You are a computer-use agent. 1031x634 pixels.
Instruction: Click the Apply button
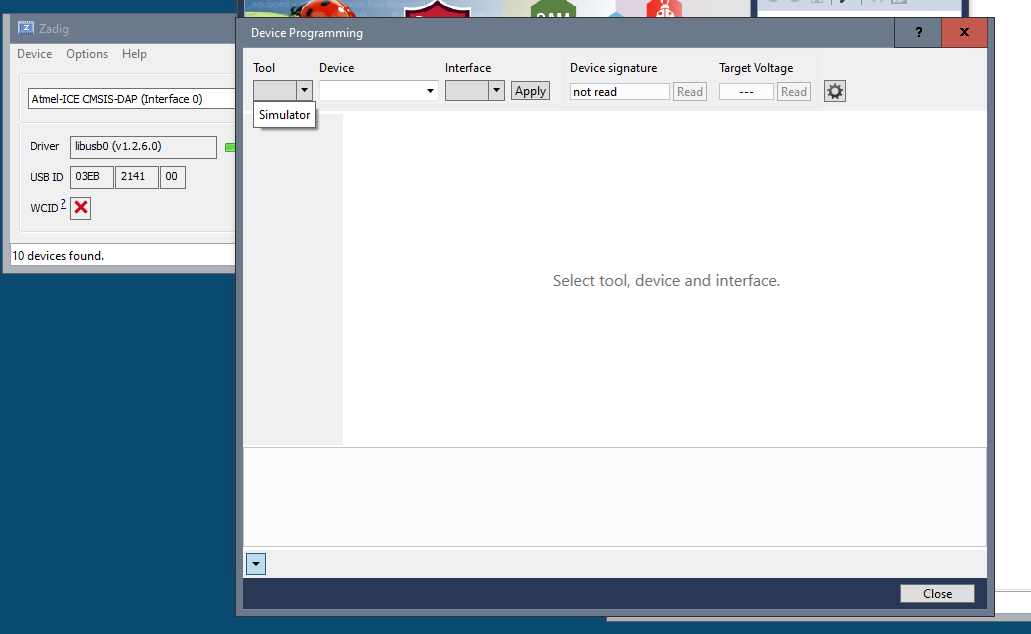click(530, 91)
